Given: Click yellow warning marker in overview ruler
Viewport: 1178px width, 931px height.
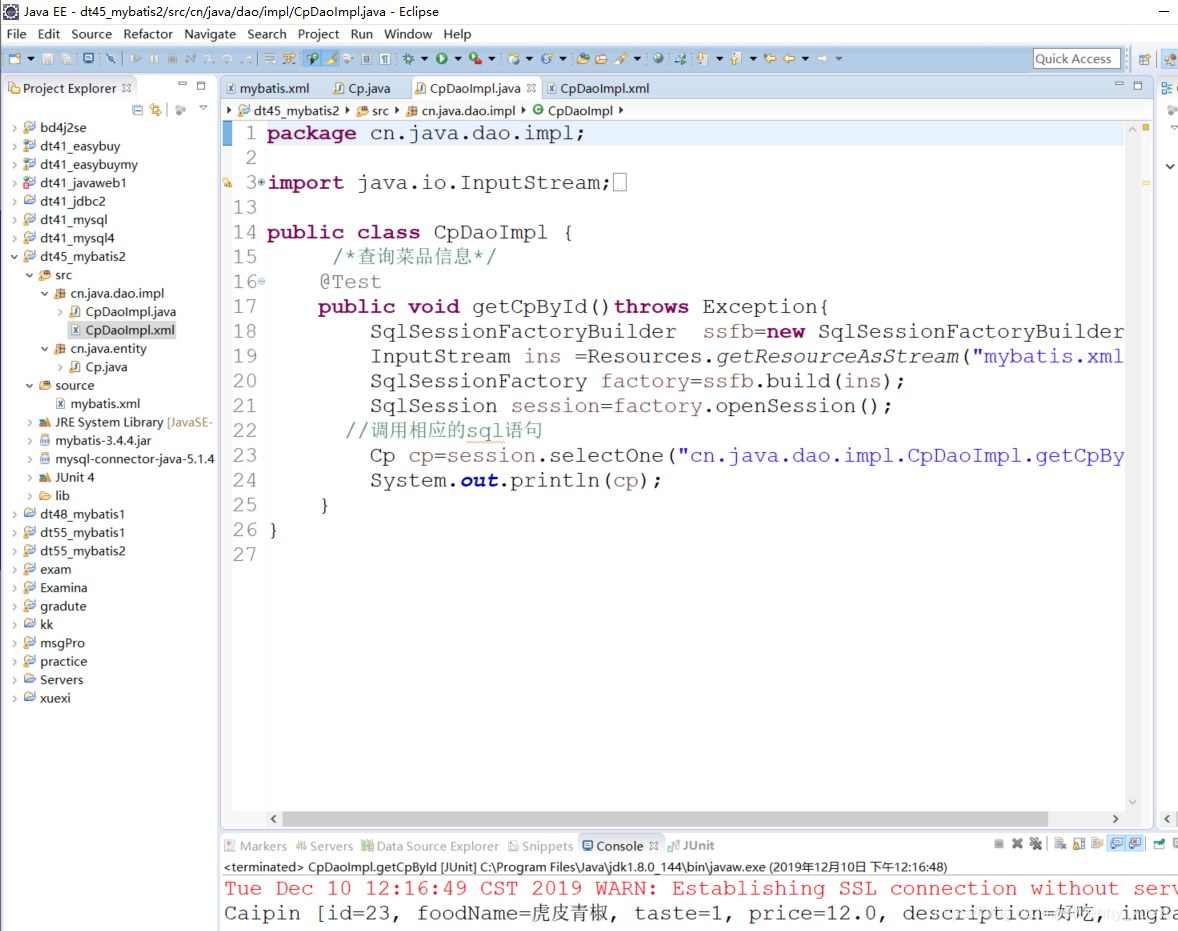Looking at the screenshot, I should click(x=1146, y=183).
